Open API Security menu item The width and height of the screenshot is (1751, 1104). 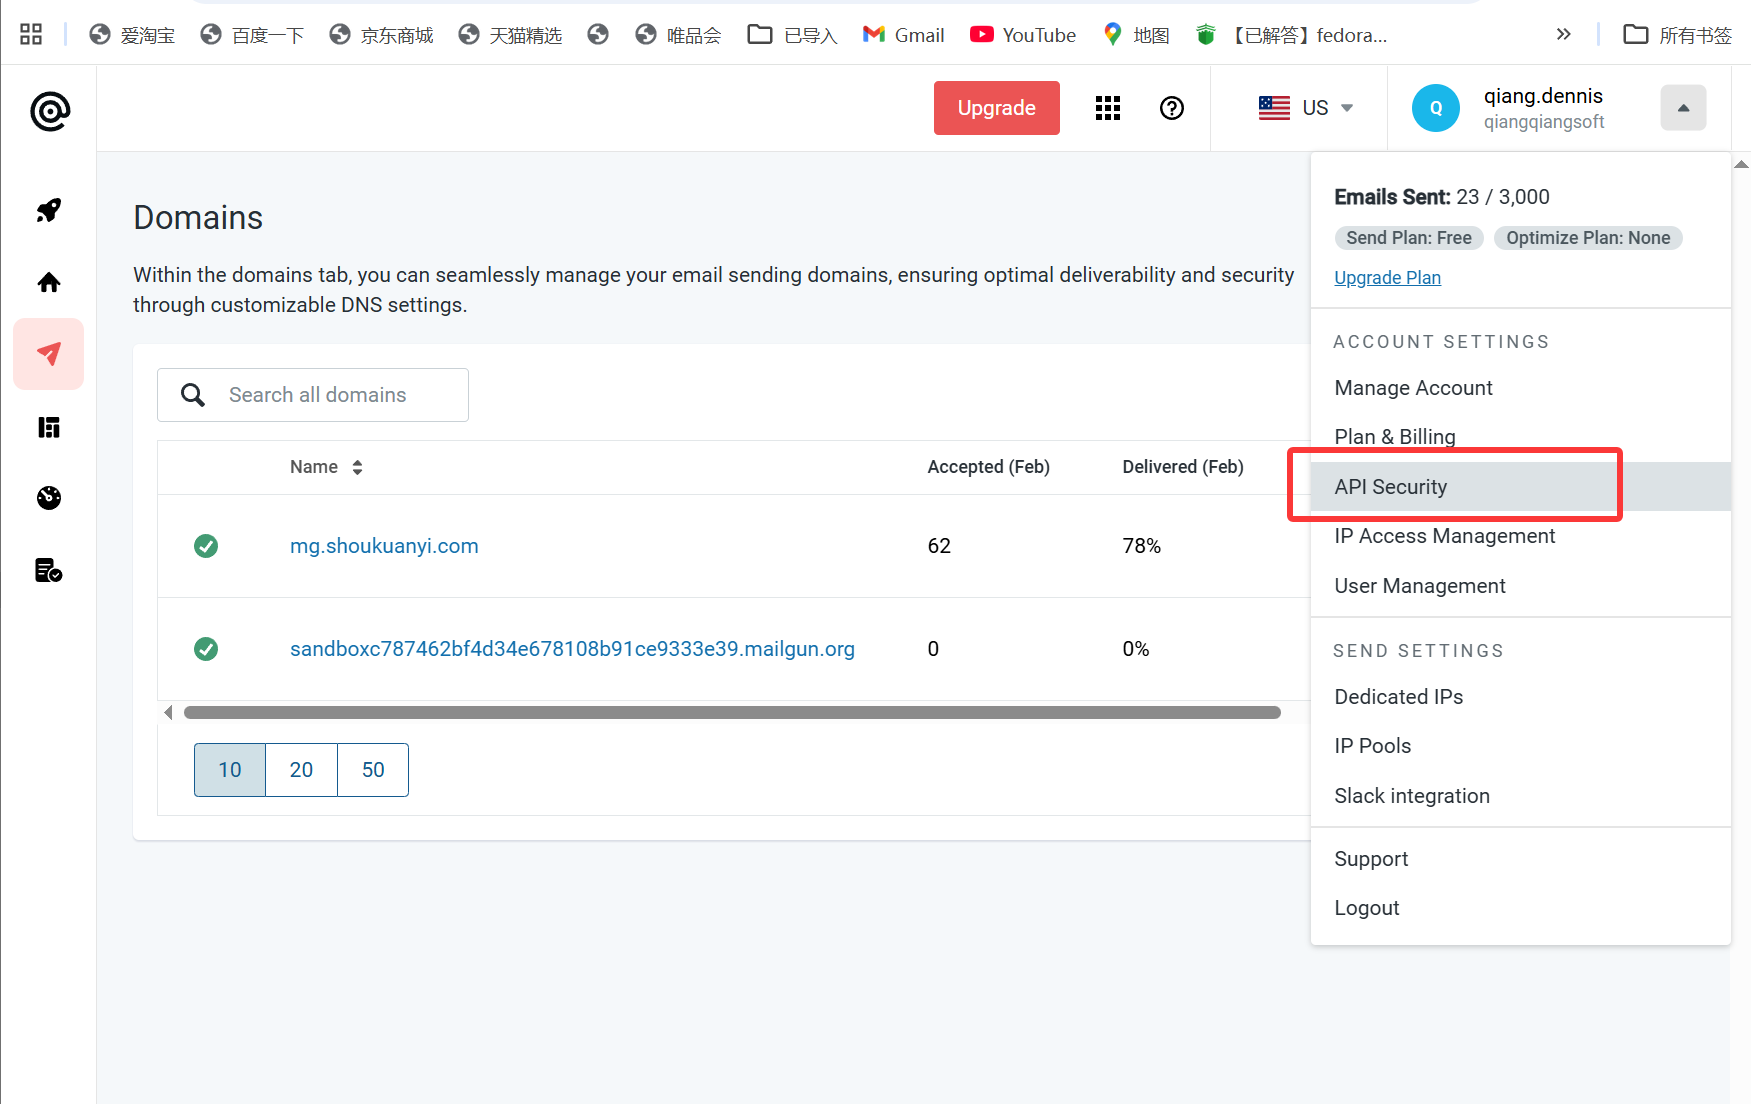coord(1390,487)
